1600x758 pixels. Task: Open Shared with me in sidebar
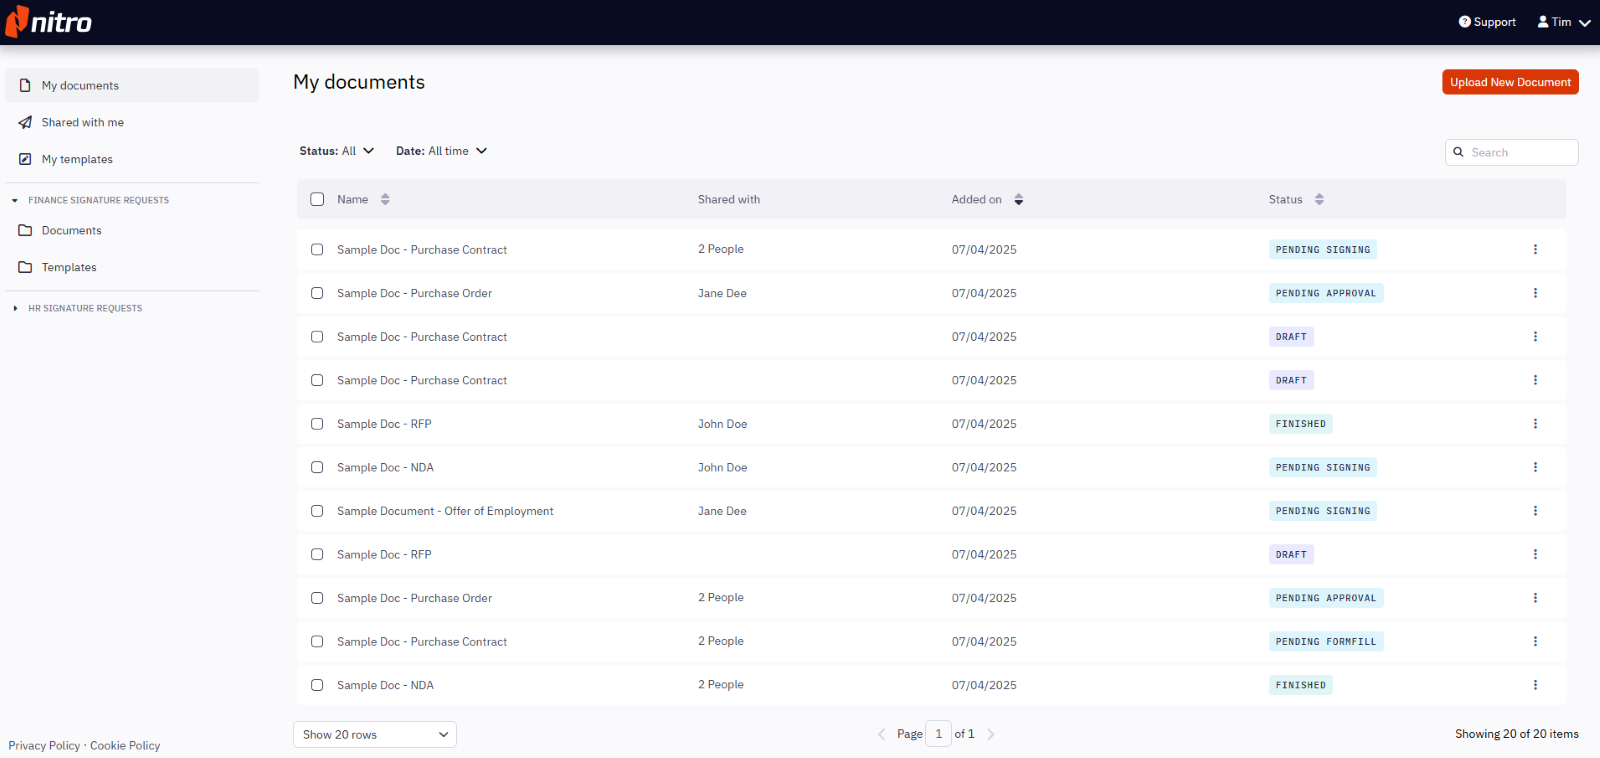click(82, 122)
